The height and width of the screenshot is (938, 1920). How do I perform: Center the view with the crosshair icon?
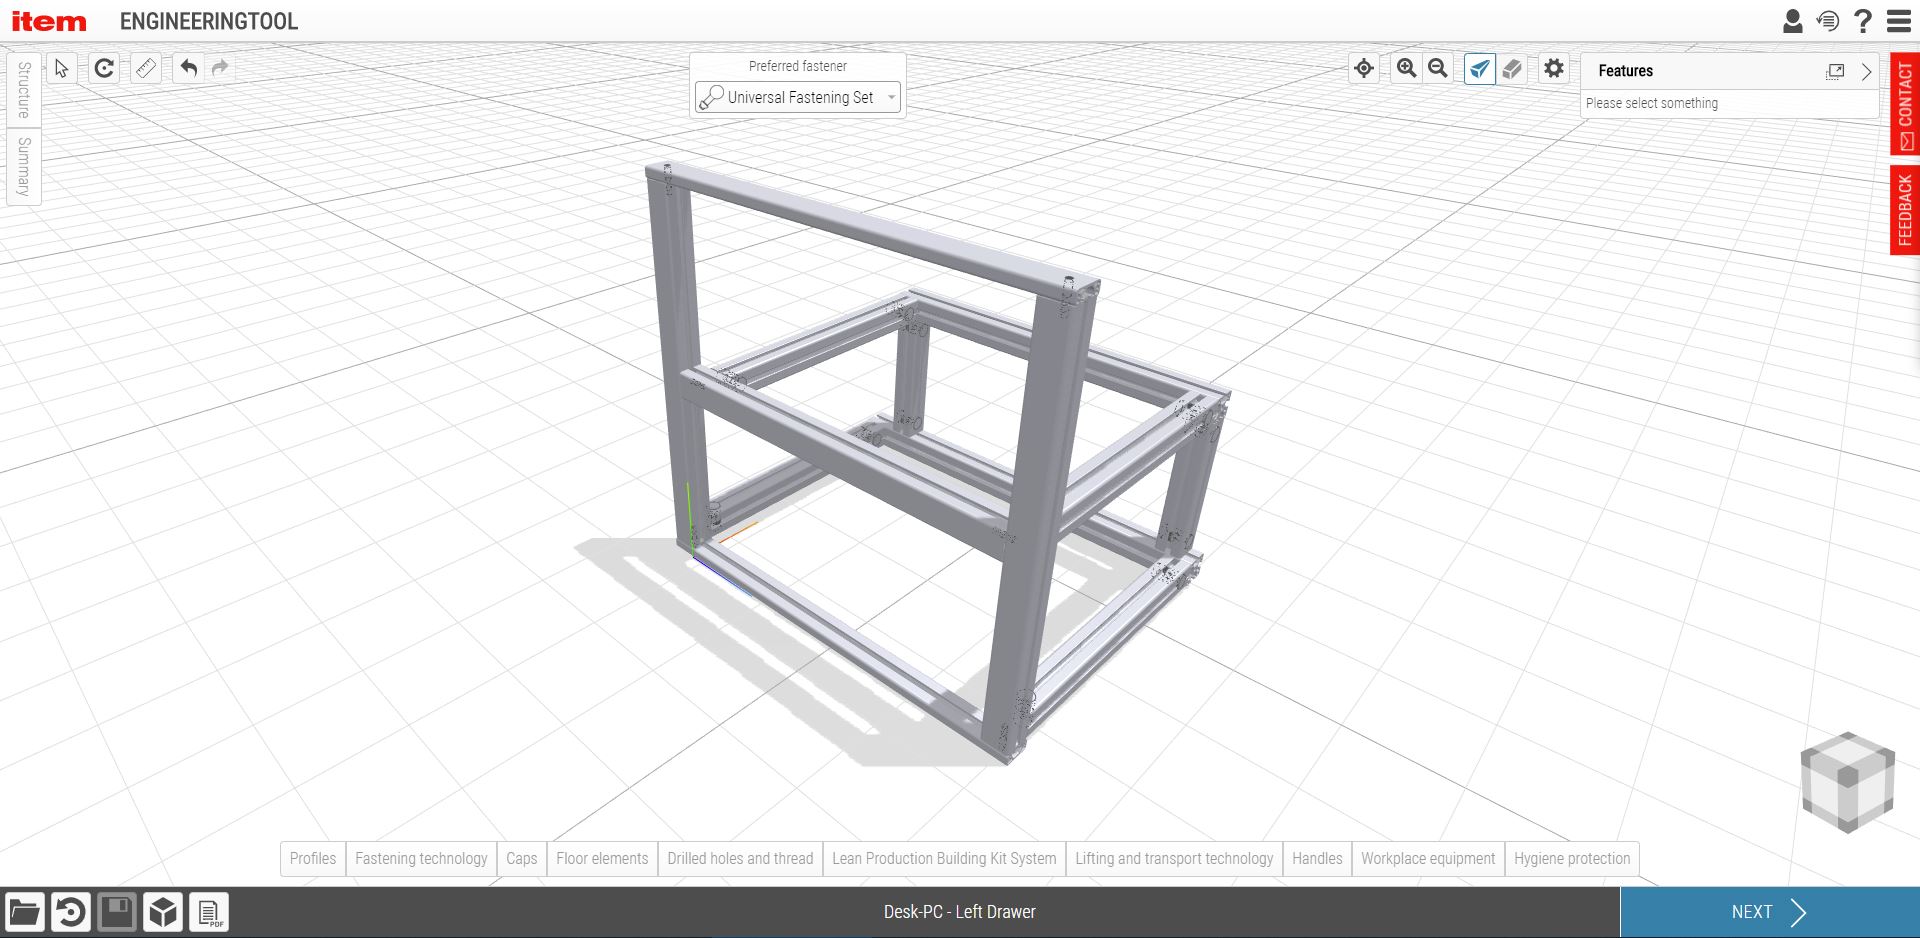pos(1364,68)
